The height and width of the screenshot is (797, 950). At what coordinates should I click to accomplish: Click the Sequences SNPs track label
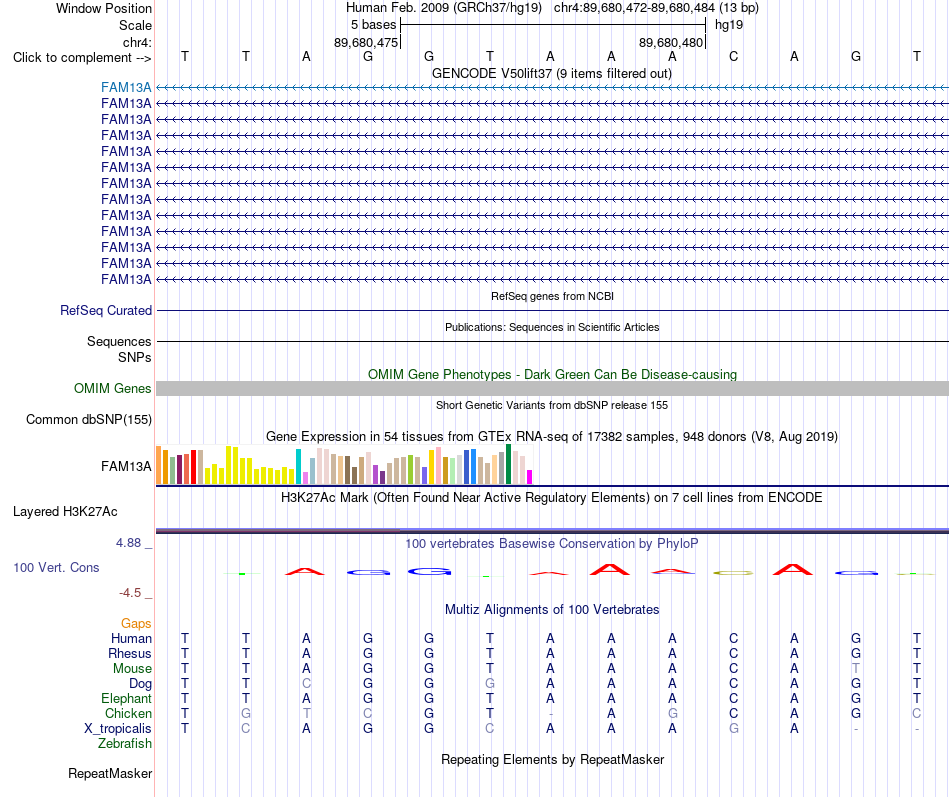[x=119, y=349]
